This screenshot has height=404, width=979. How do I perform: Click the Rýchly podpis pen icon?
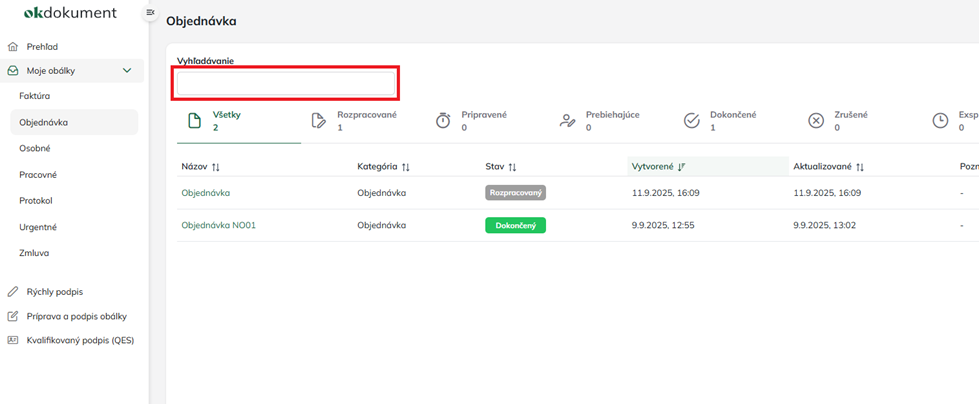13,292
